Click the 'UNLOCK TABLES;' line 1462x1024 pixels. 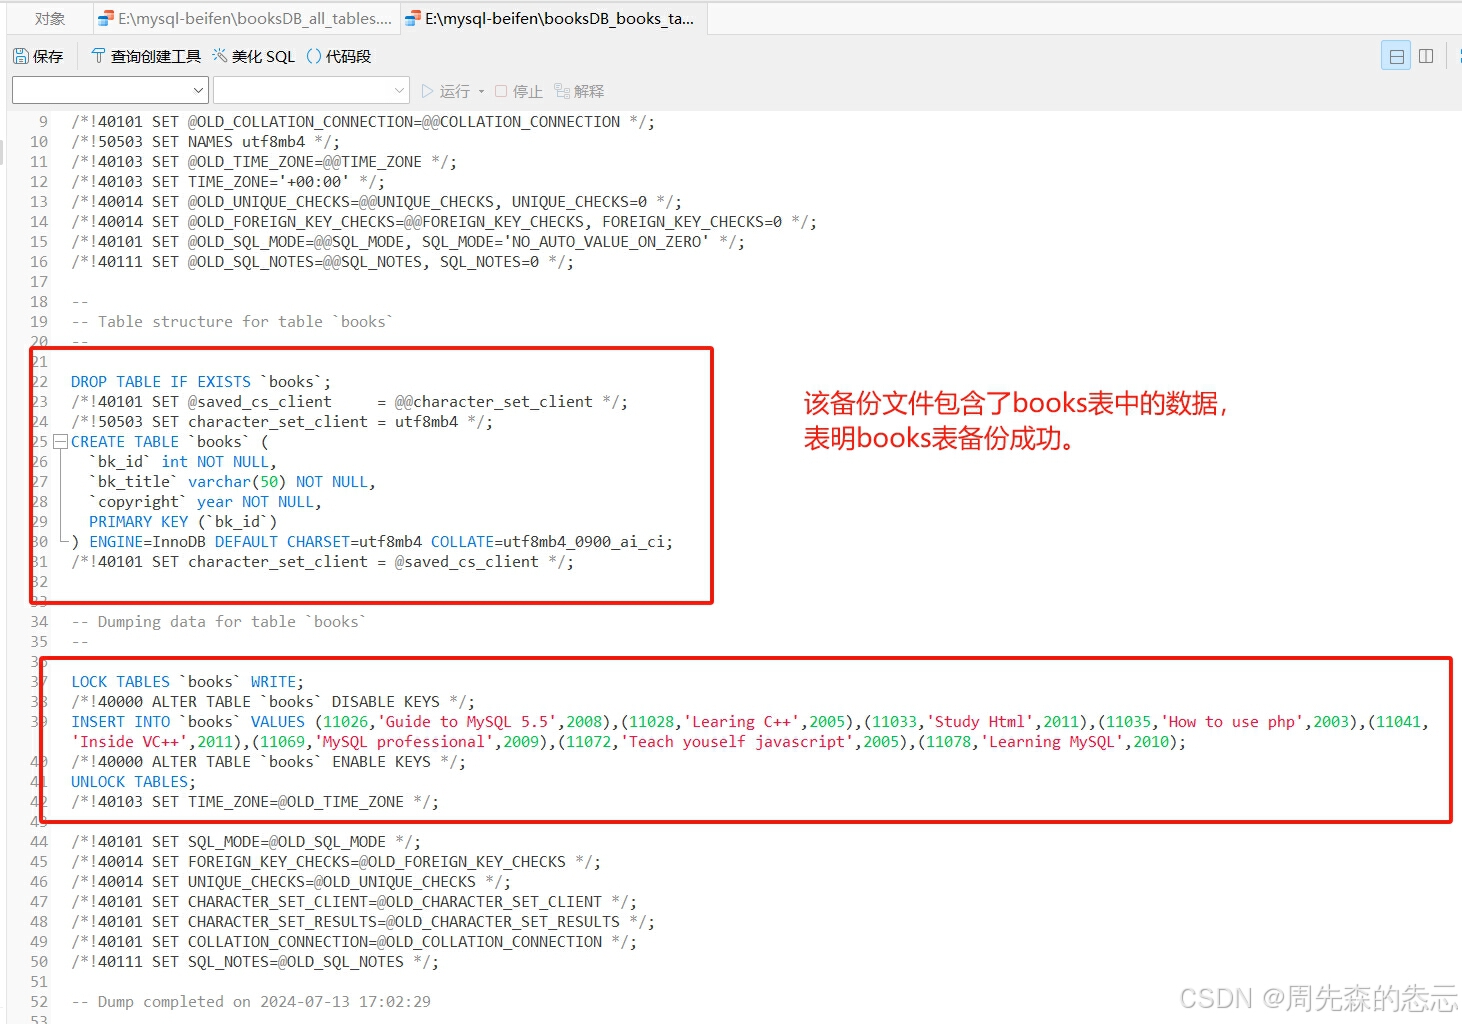(x=134, y=782)
